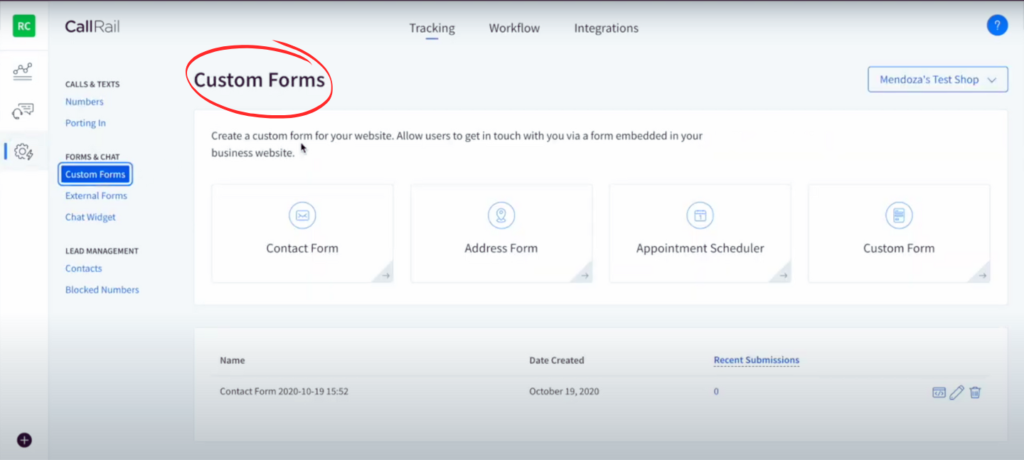This screenshot has height=460, width=1024.
Task: Choose the Custom Form card
Action: 899,233
